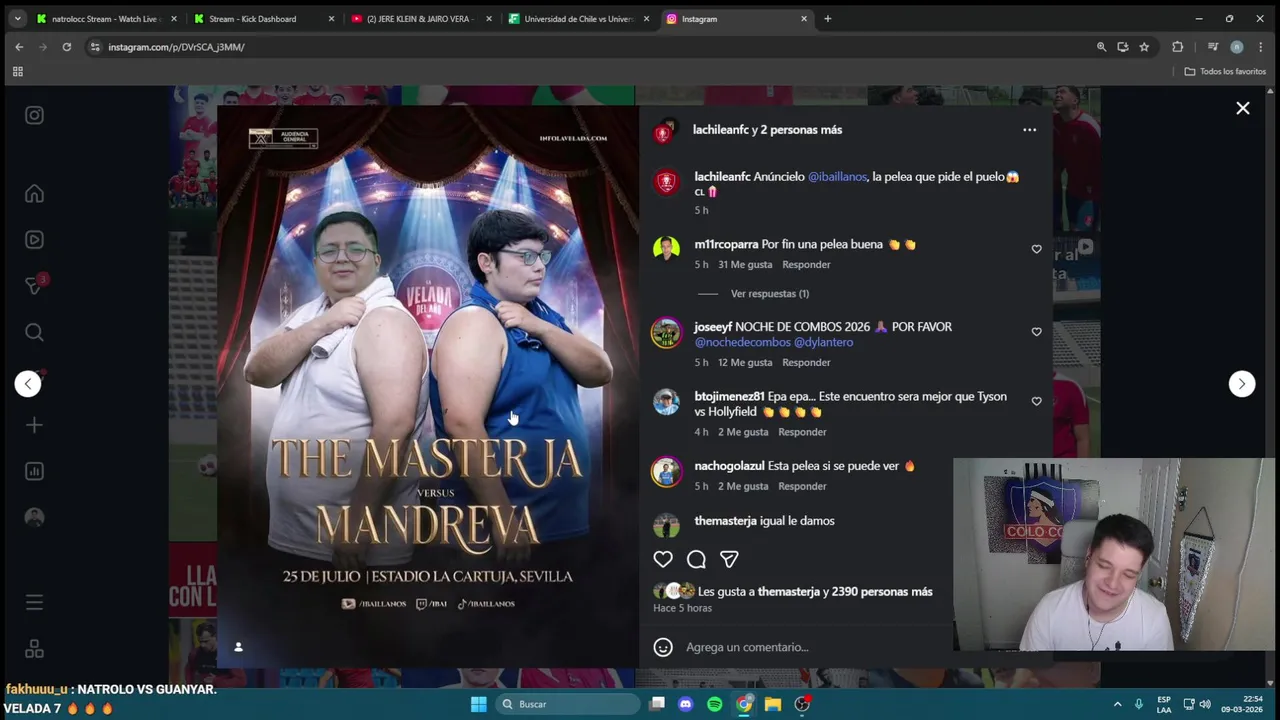
Task: Open Direct messages icon with the badge
Action: [34, 286]
